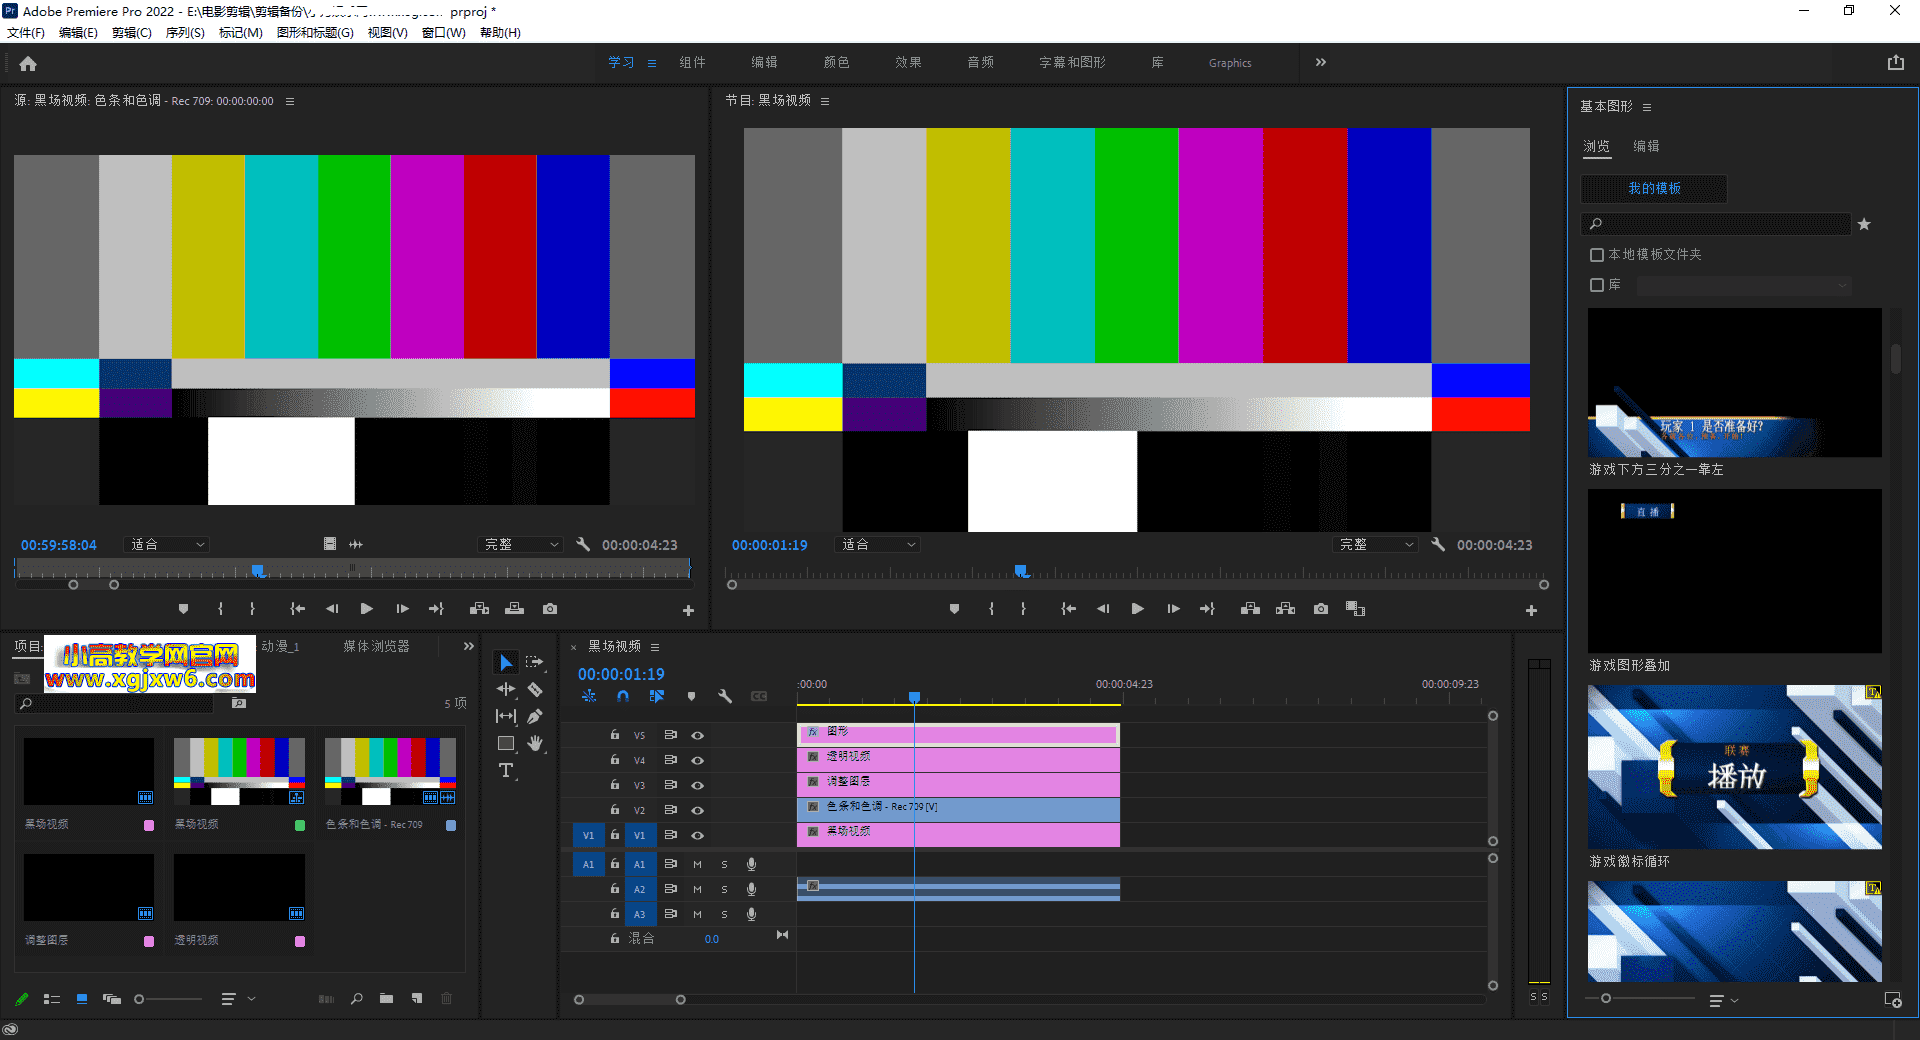The image size is (1920, 1040).
Task: Mute audio track A1
Action: 698,864
